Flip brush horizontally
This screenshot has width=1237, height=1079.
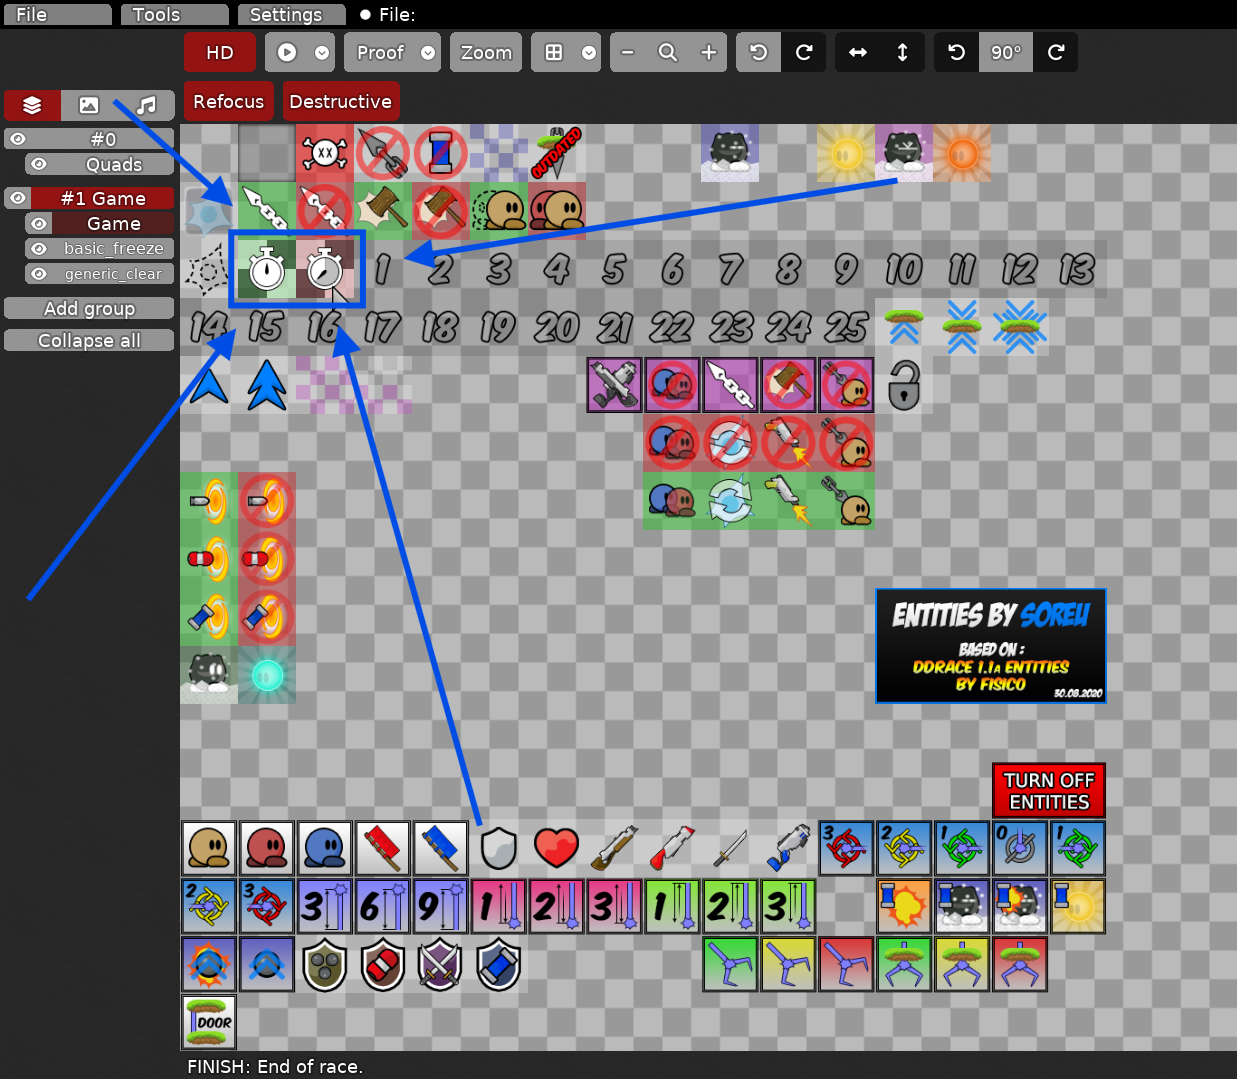tap(858, 52)
